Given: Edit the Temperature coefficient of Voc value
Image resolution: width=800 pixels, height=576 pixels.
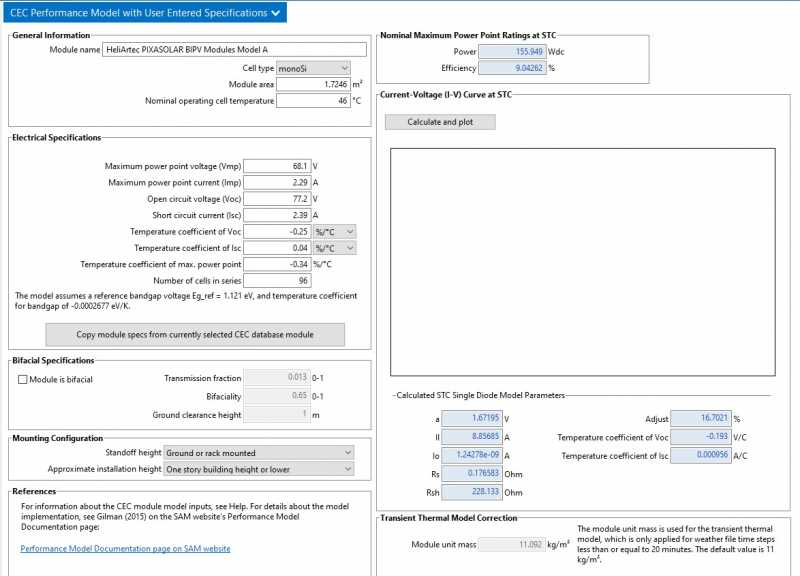Looking at the screenshot, I should pos(276,231).
